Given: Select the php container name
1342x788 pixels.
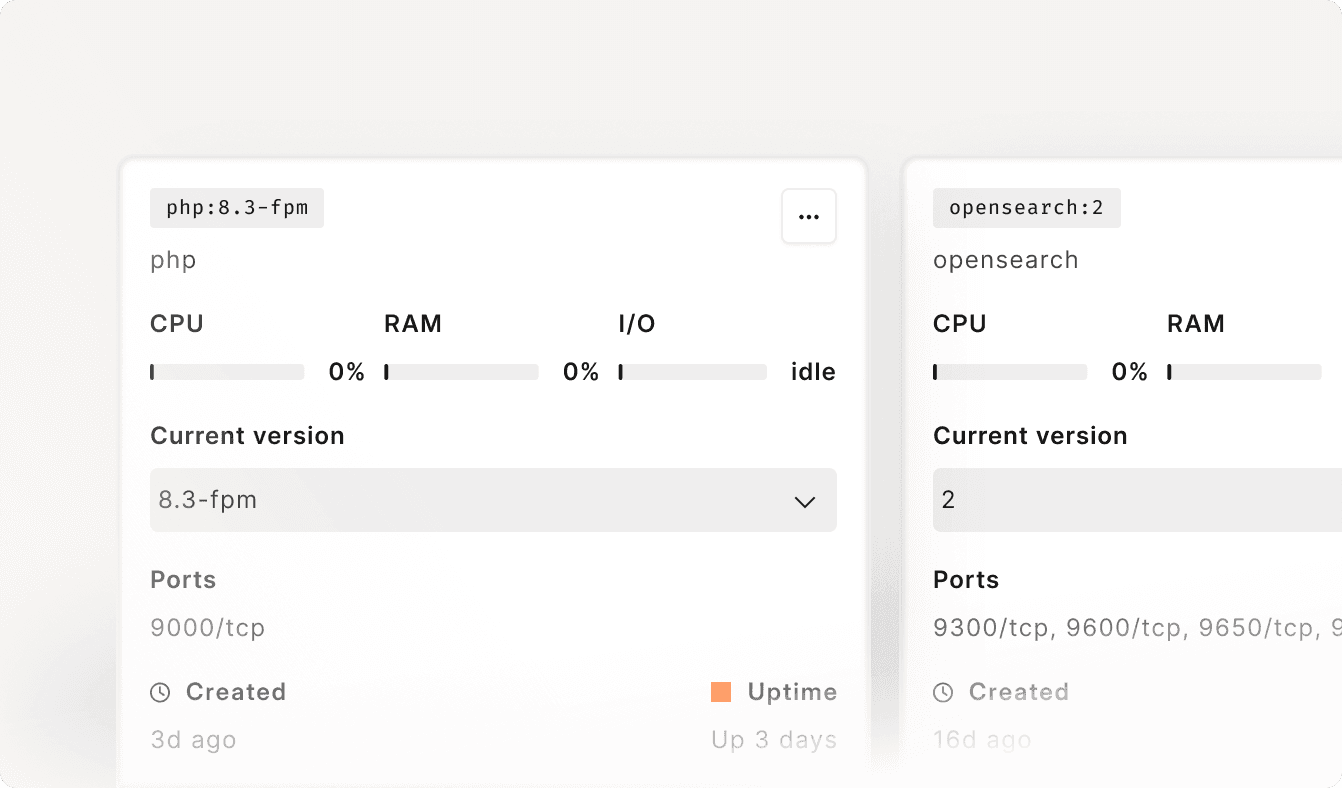Looking at the screenshot, I should (174, 261).
